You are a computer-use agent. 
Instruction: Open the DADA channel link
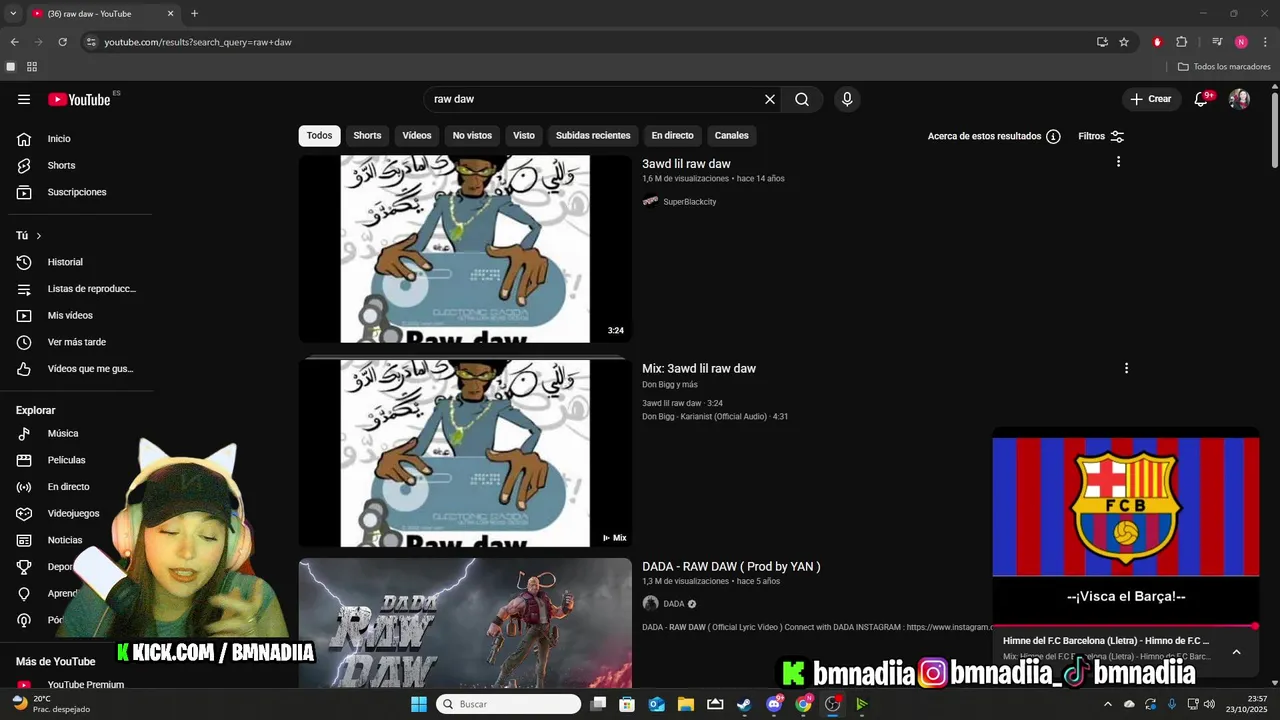coord(673,604)
